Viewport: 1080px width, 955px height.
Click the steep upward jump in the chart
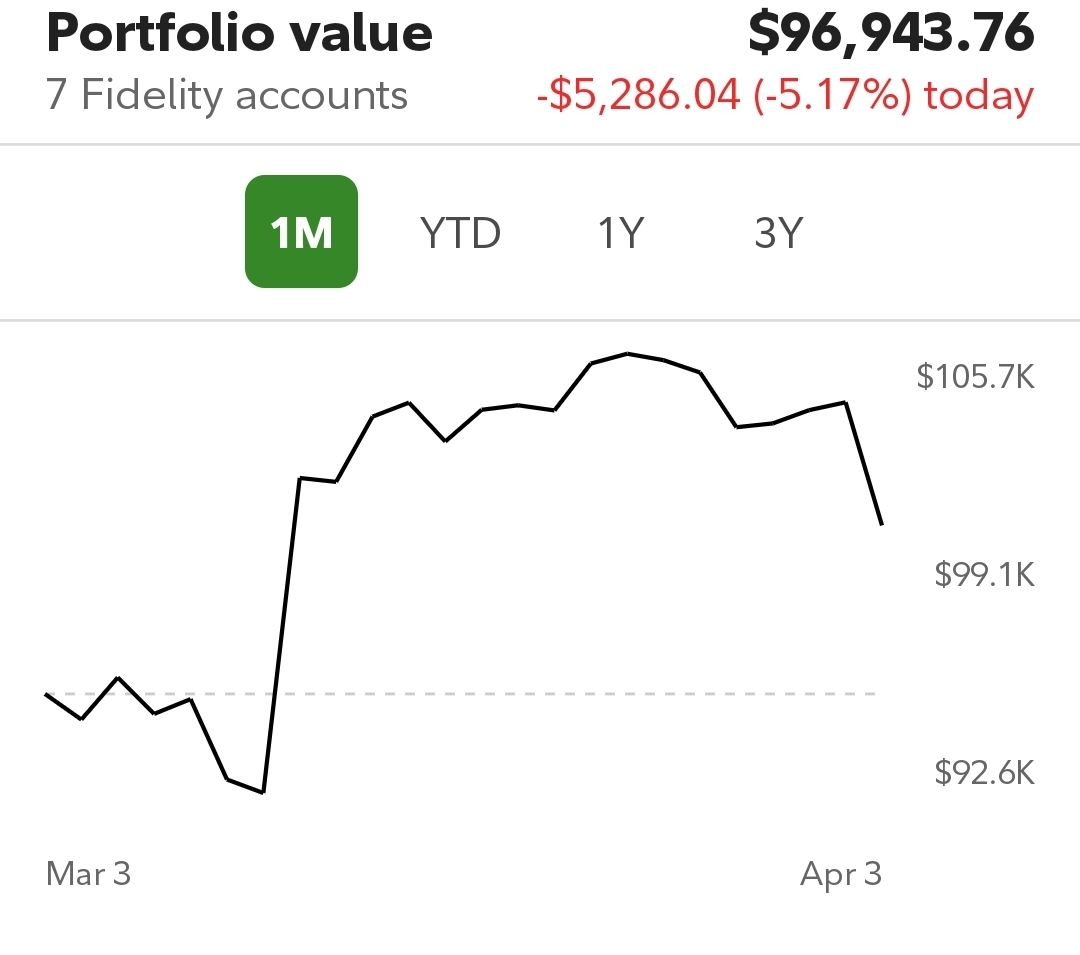tap(281, 635)
